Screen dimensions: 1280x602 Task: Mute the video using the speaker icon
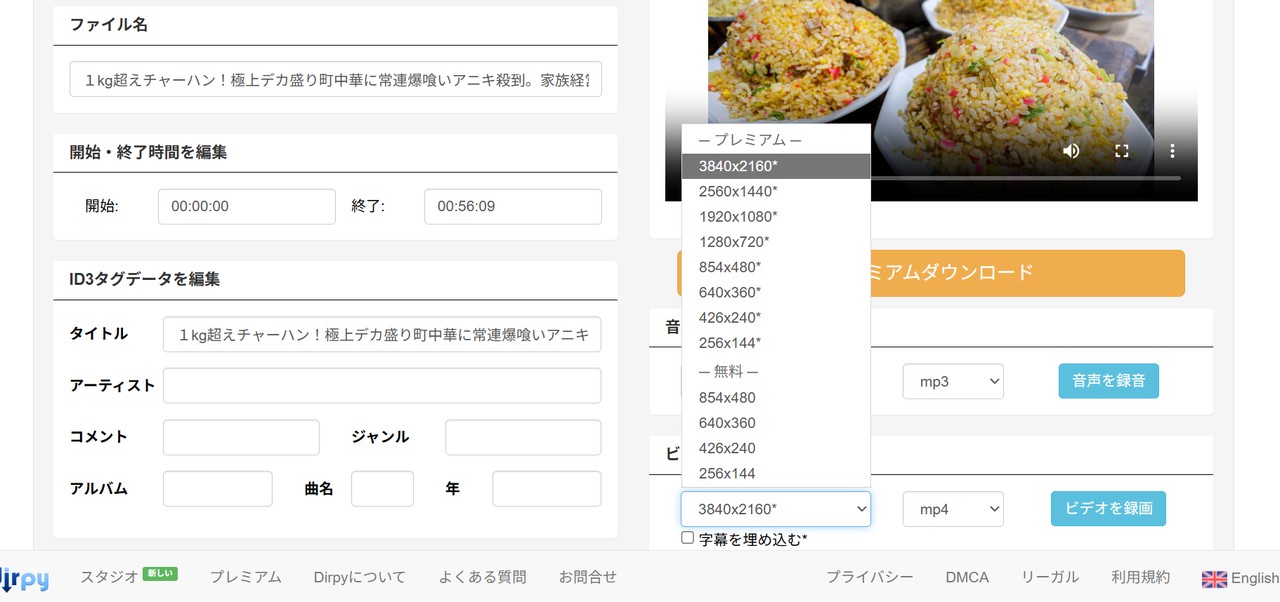point(1070,150)
